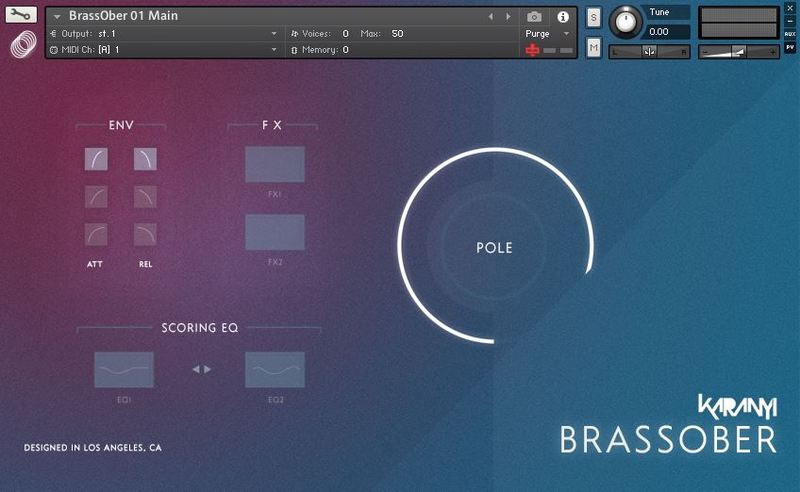Expand the instrument name dropdown arrow
Screen dimensions: 800x492
point(57,17)
